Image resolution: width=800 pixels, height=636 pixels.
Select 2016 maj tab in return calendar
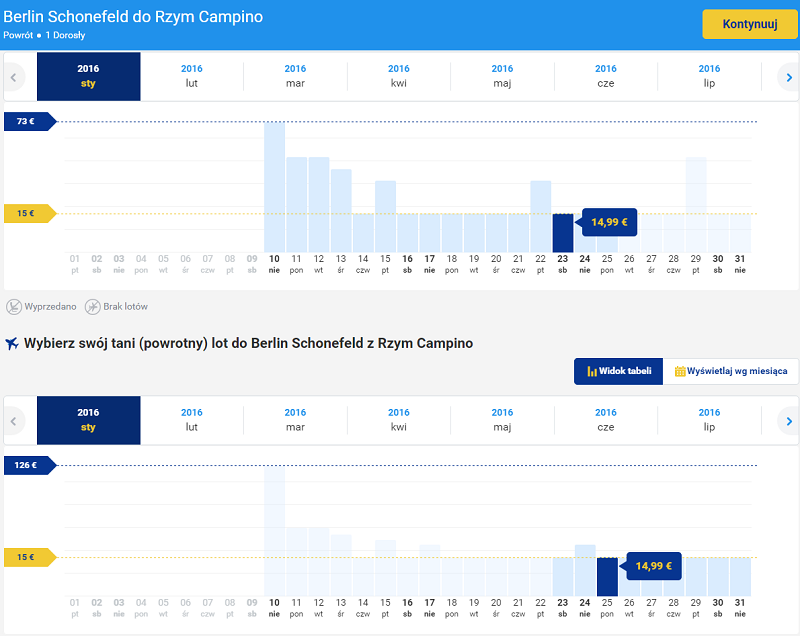pyautogui.click(x=503, y=420)
